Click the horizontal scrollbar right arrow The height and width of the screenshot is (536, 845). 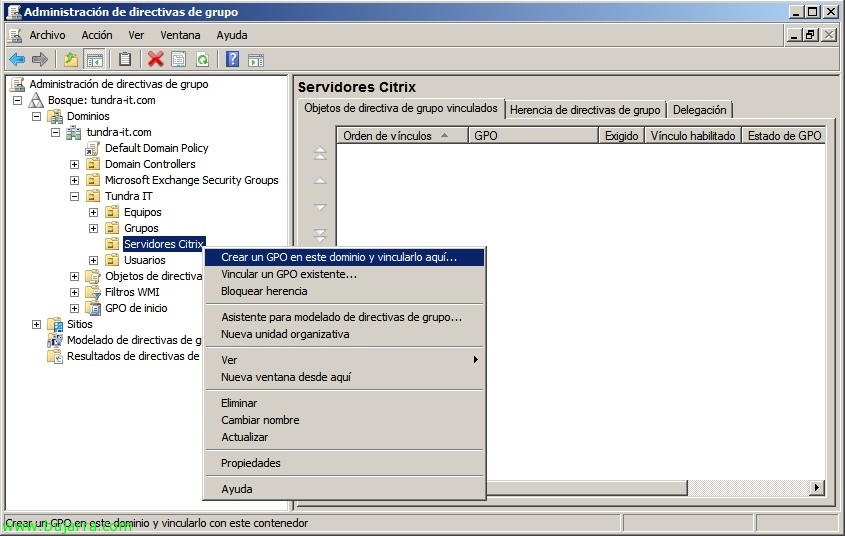817,488
